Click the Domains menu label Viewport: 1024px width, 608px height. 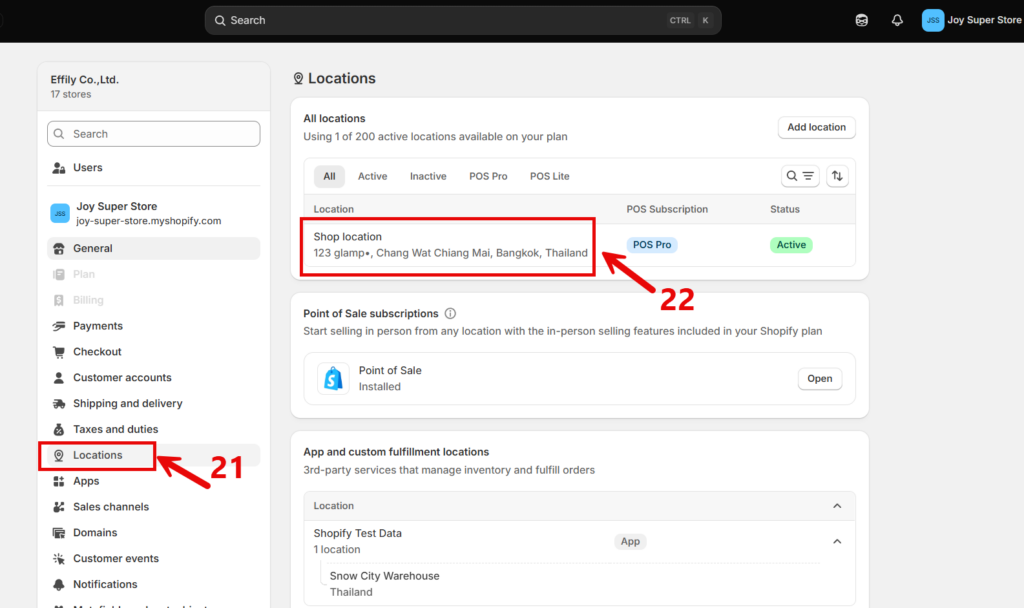95,533
